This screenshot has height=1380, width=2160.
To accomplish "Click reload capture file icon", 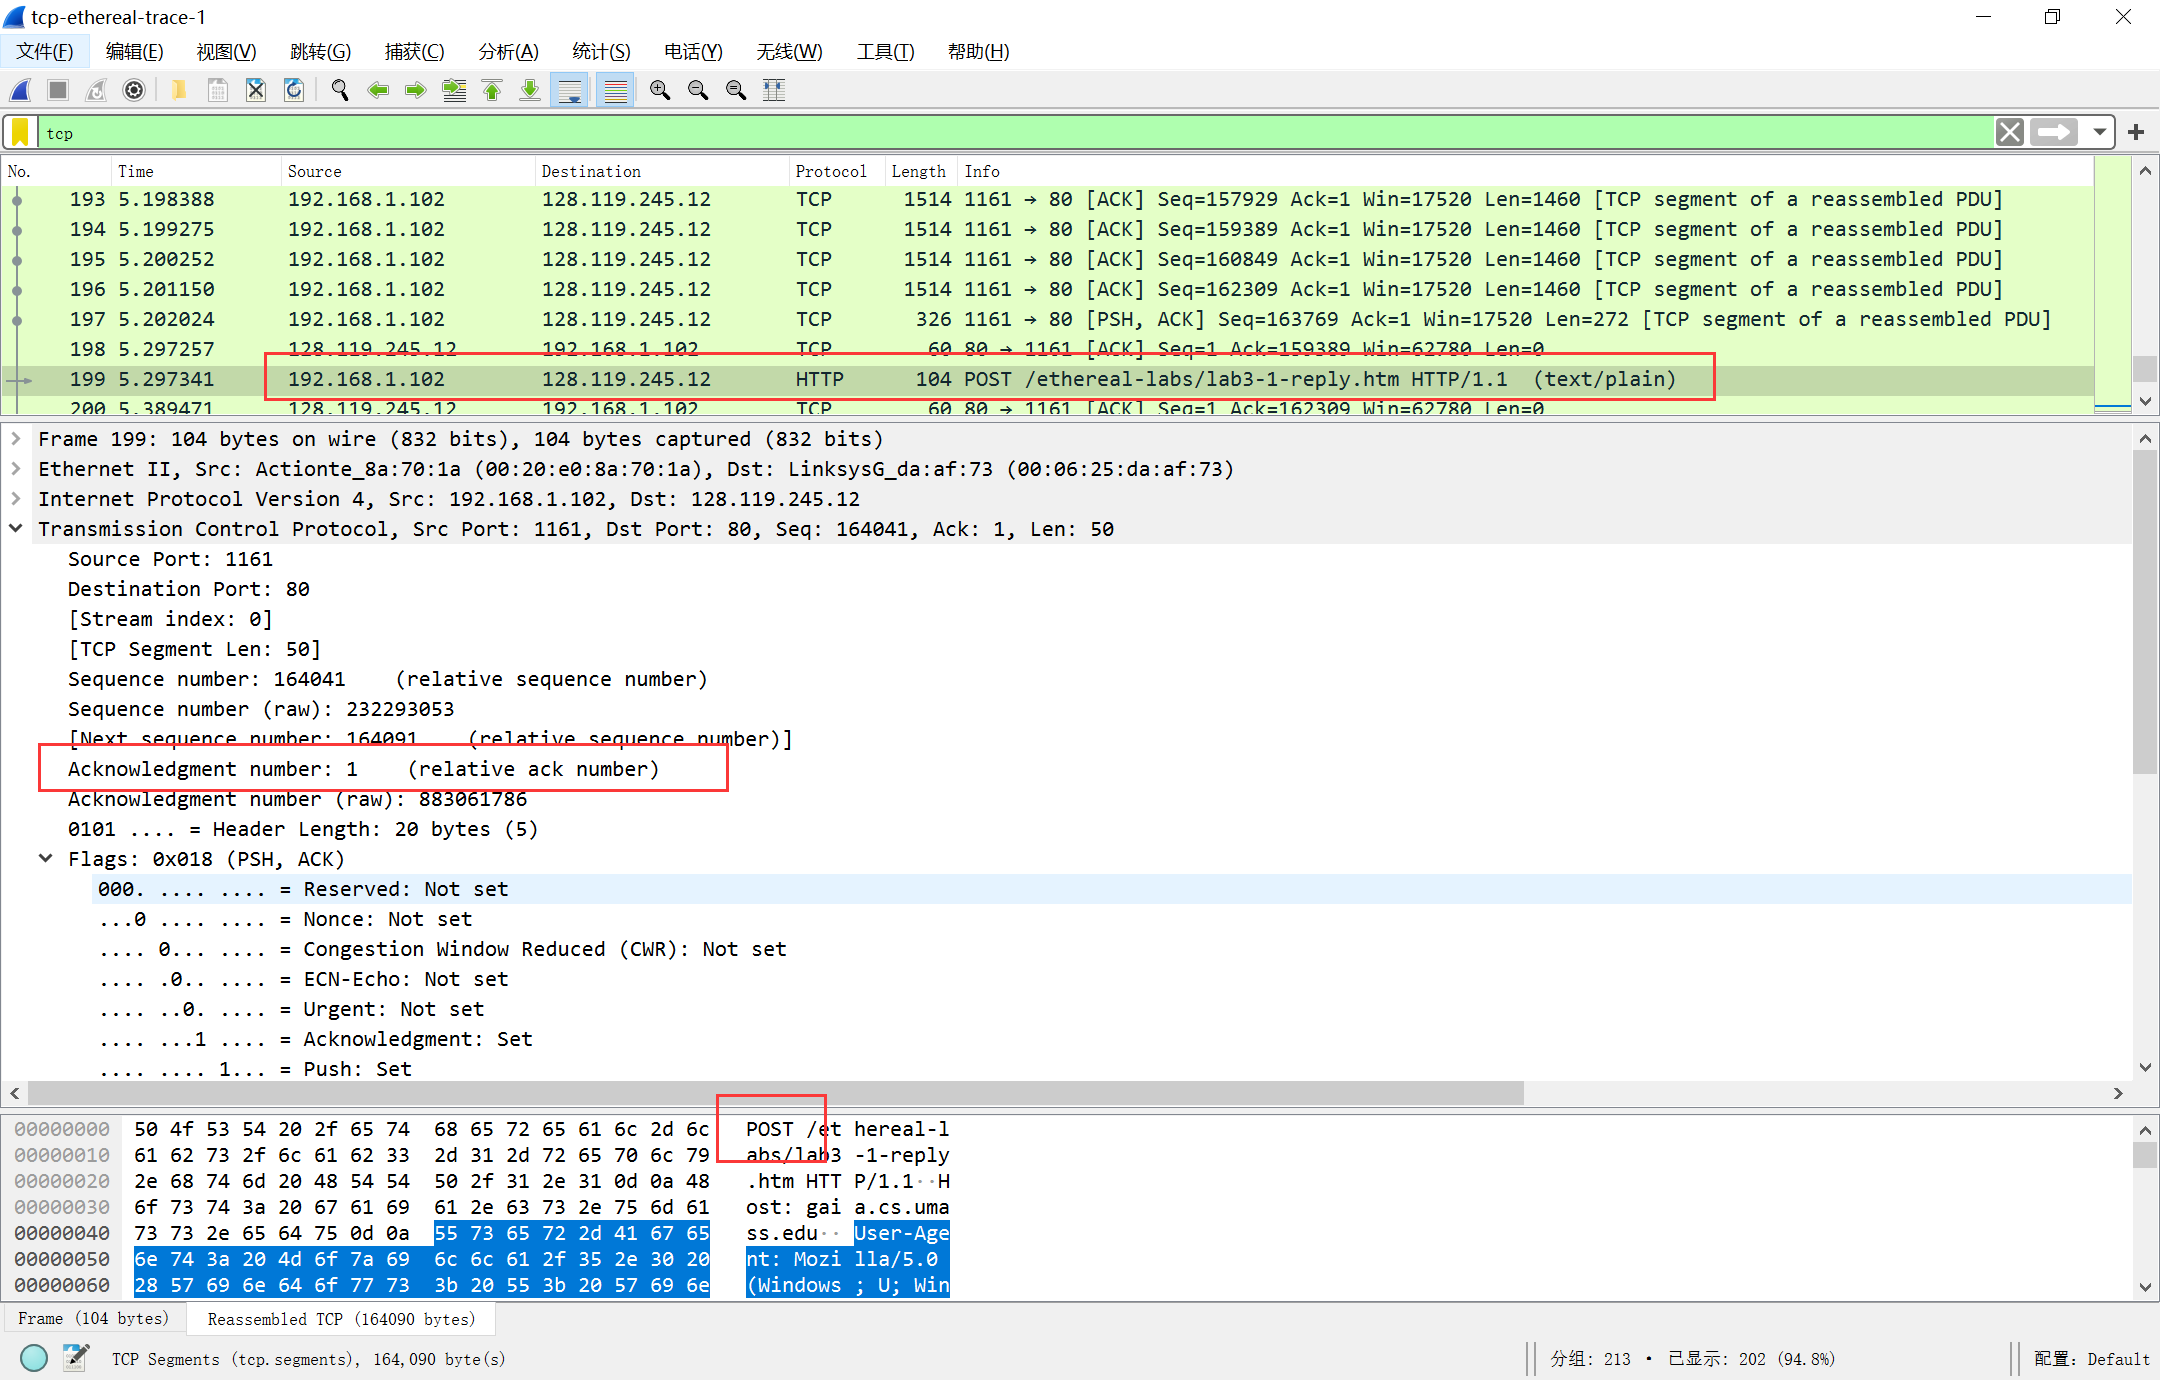I will [294, 91].
